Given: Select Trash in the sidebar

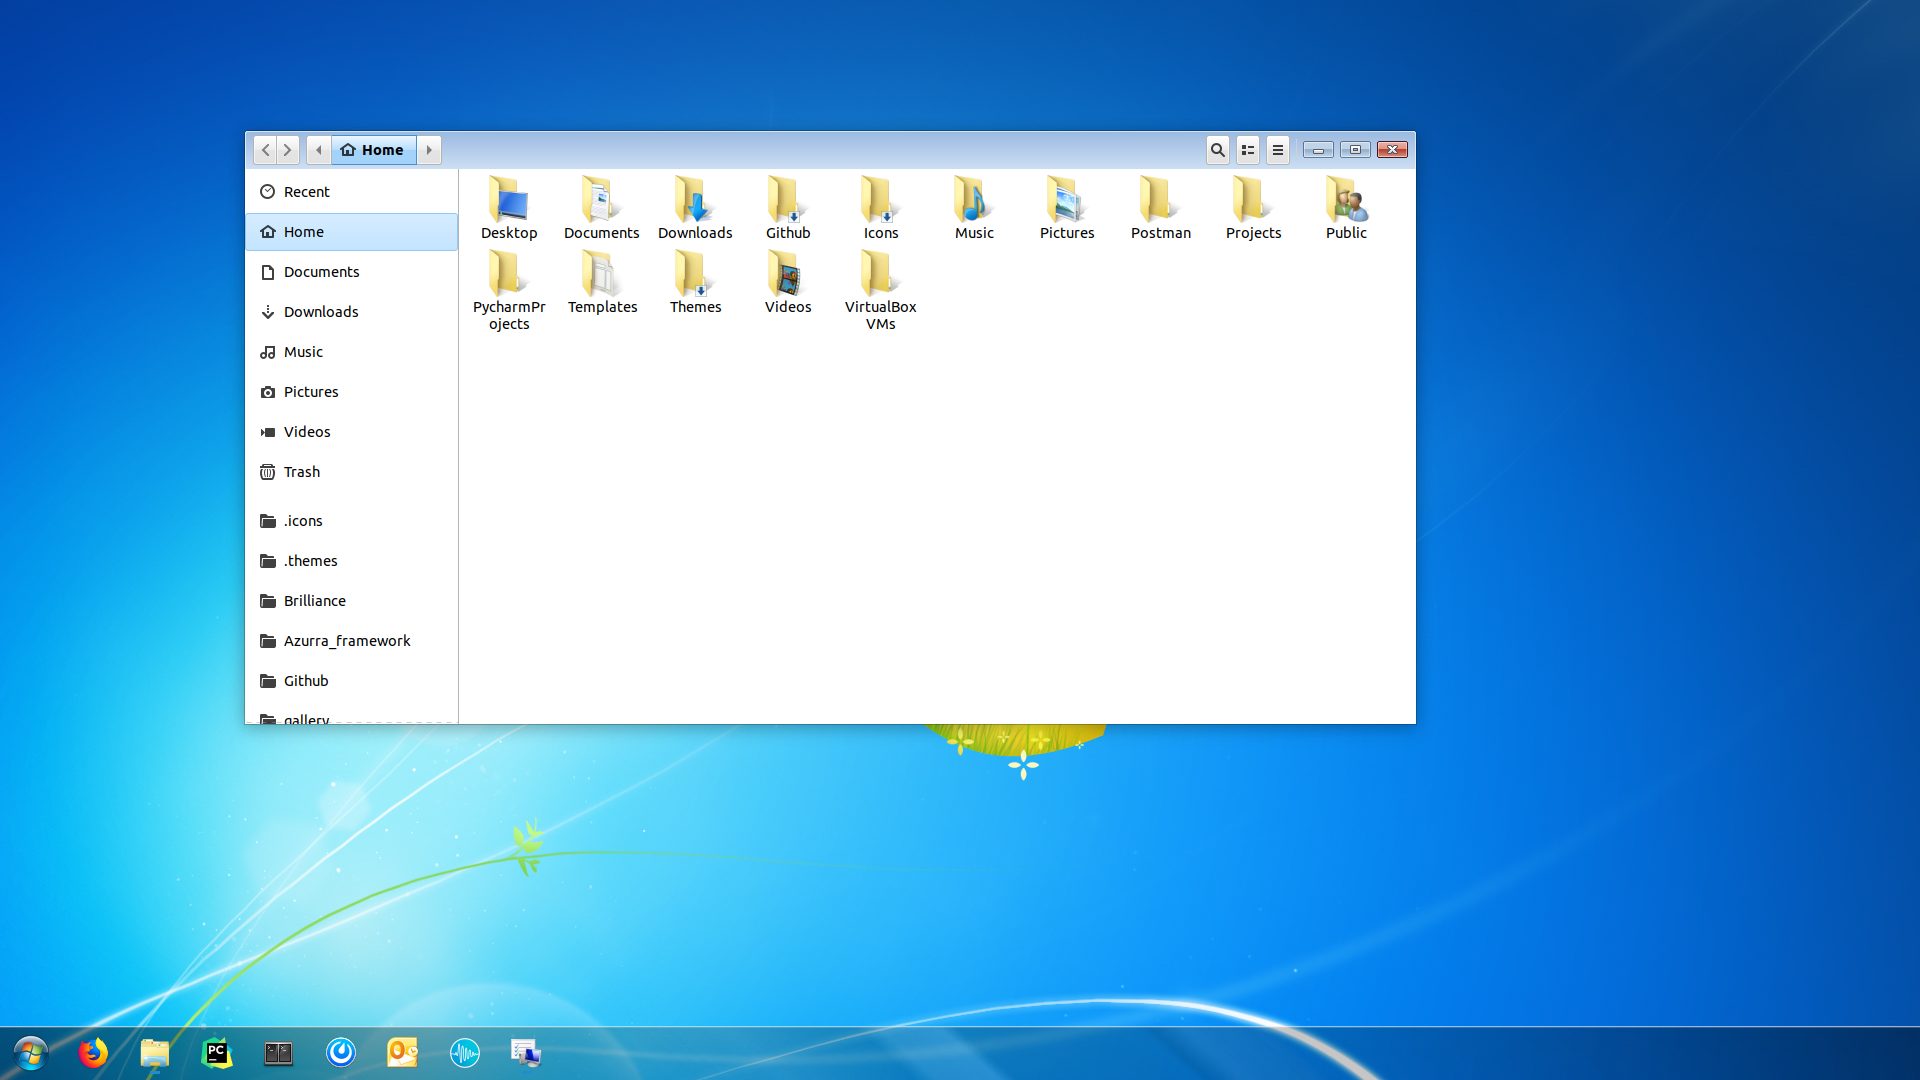Looking at the screenshot, I should (301, 472).
